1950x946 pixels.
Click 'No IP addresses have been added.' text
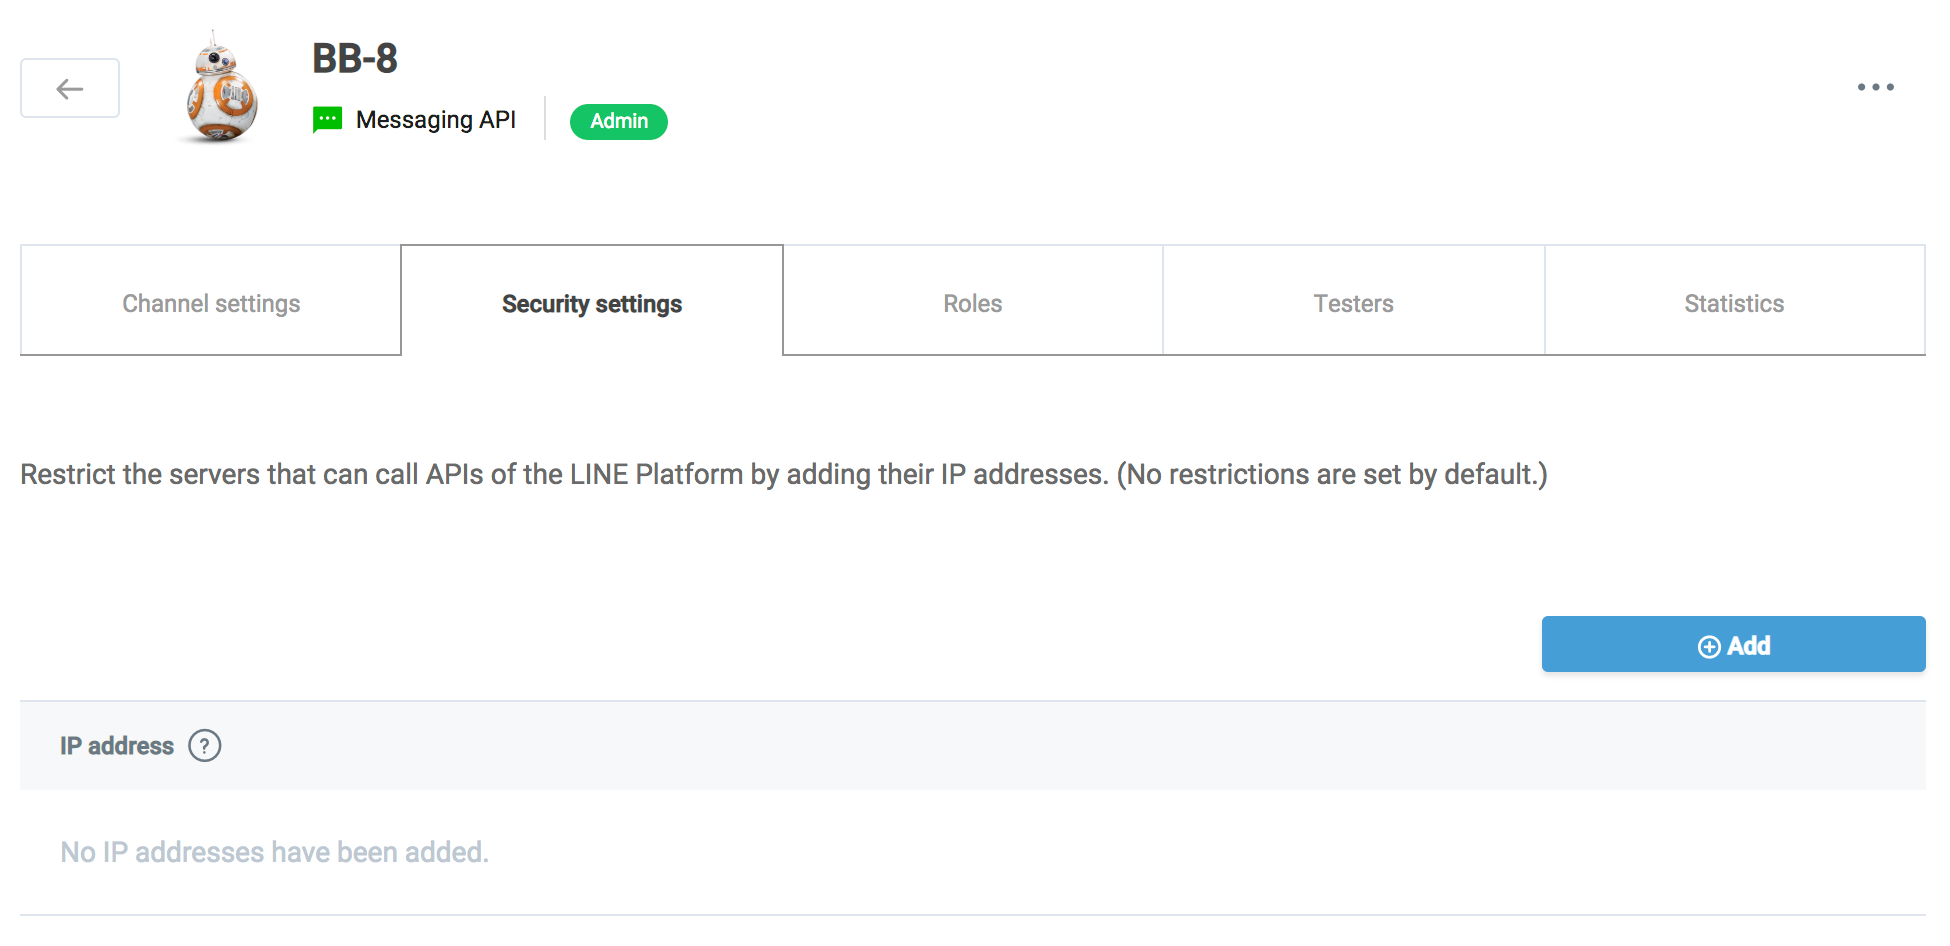(275, 852)
